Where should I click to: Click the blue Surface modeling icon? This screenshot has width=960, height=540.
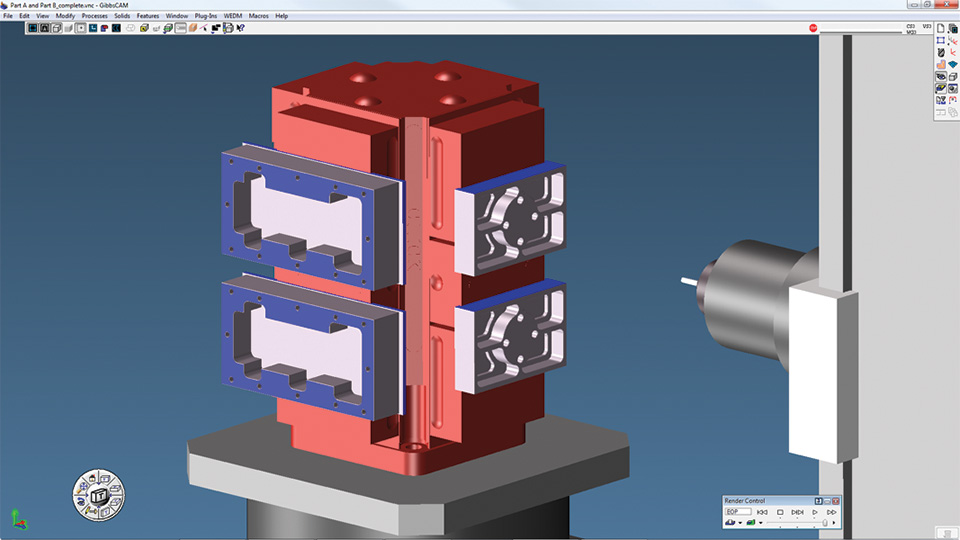(x=954, y=64)
